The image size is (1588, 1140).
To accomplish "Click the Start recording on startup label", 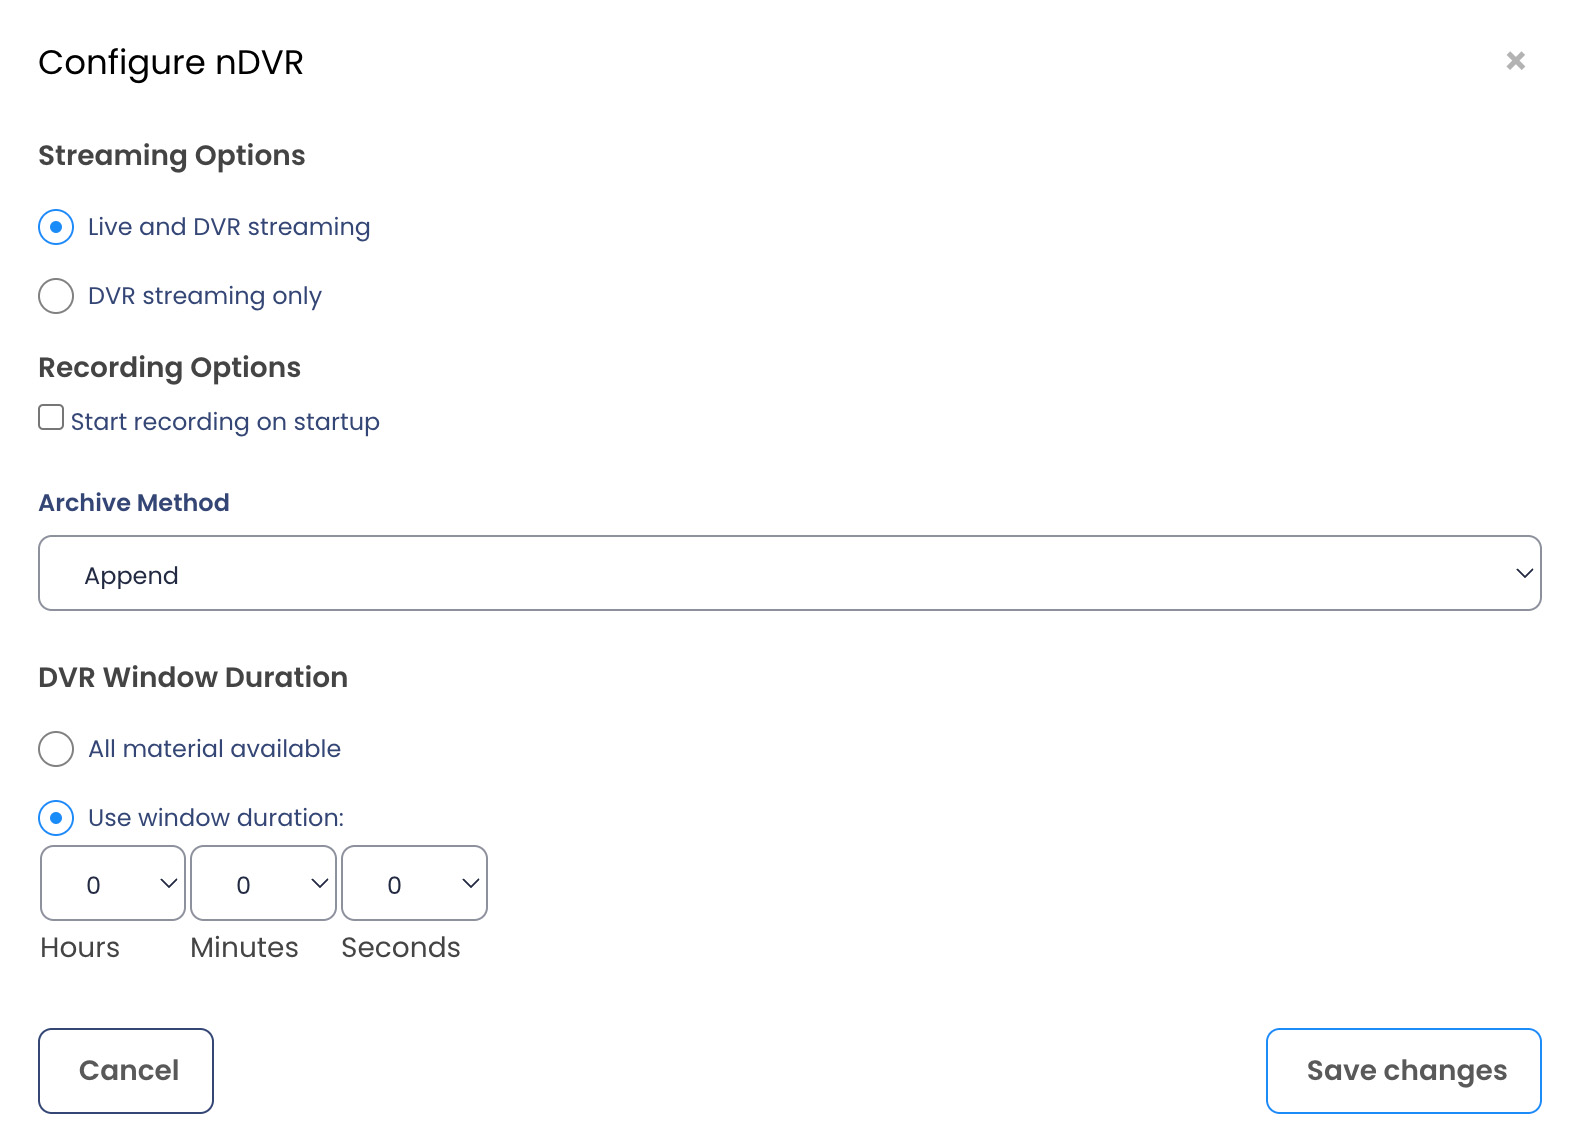I will [x=225, y=422].
